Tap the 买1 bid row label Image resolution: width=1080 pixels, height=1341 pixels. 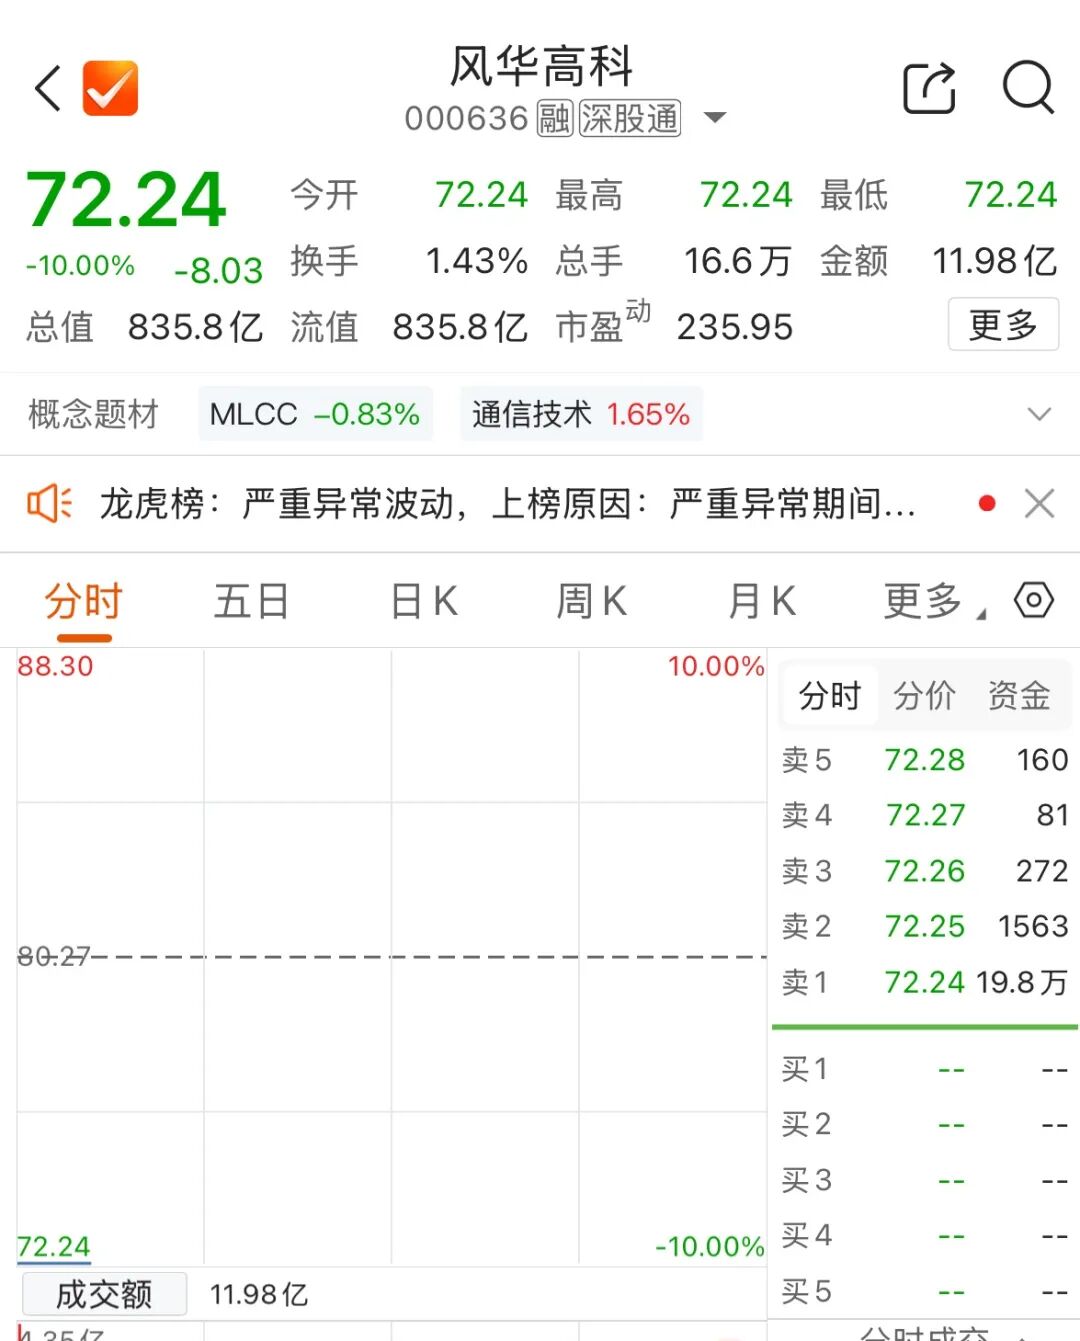805,1069
